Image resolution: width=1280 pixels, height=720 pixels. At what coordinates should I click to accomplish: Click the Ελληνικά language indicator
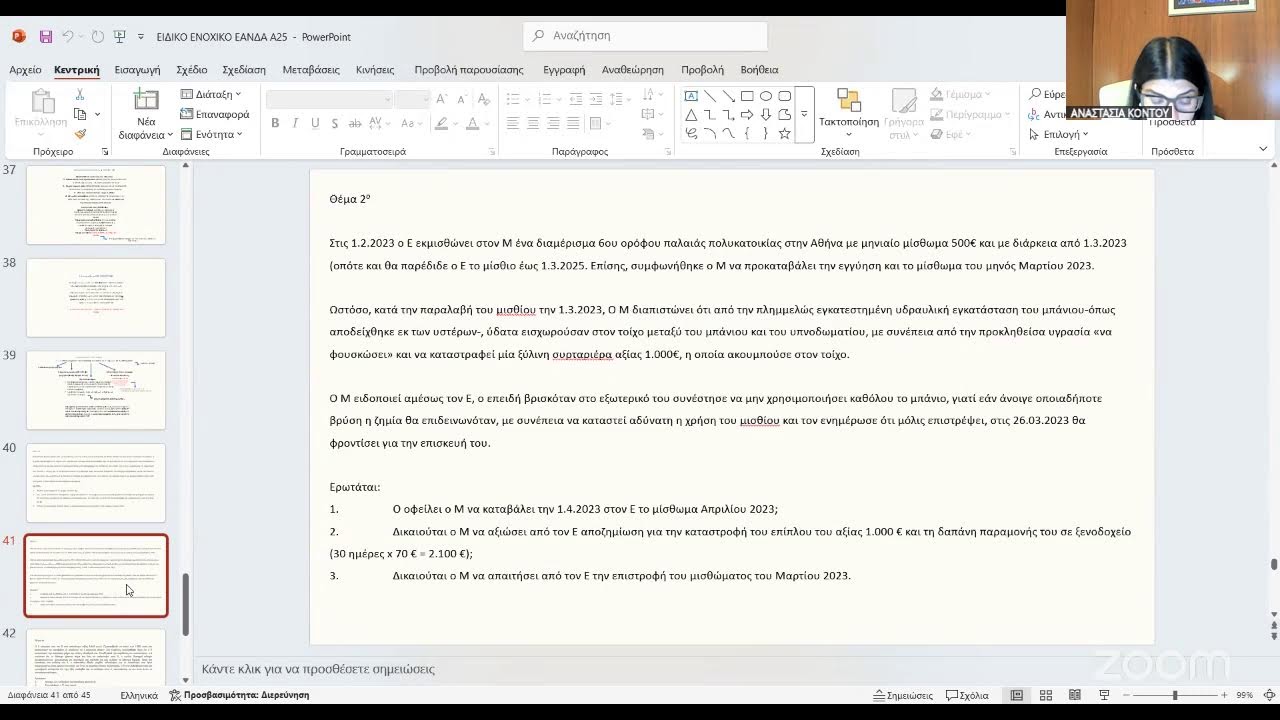point(139,695)
